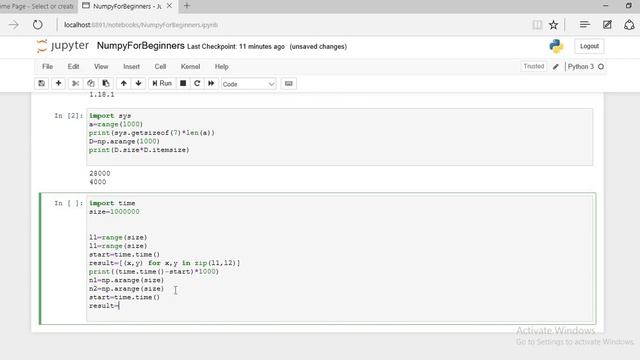640x360 pixels.
Task: Click the edit pencil icon near Python 3
Action: (556, 67)
